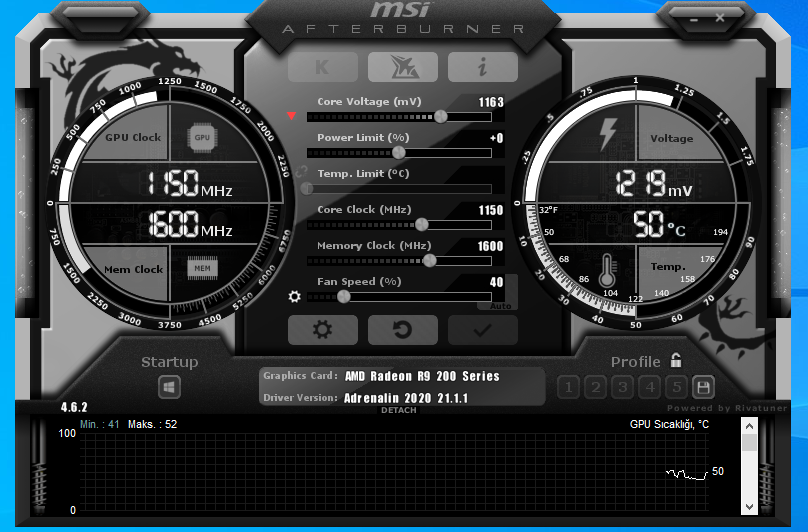Select profile slot 2
The height and width of the screenshot is (532, 808).
596,387
